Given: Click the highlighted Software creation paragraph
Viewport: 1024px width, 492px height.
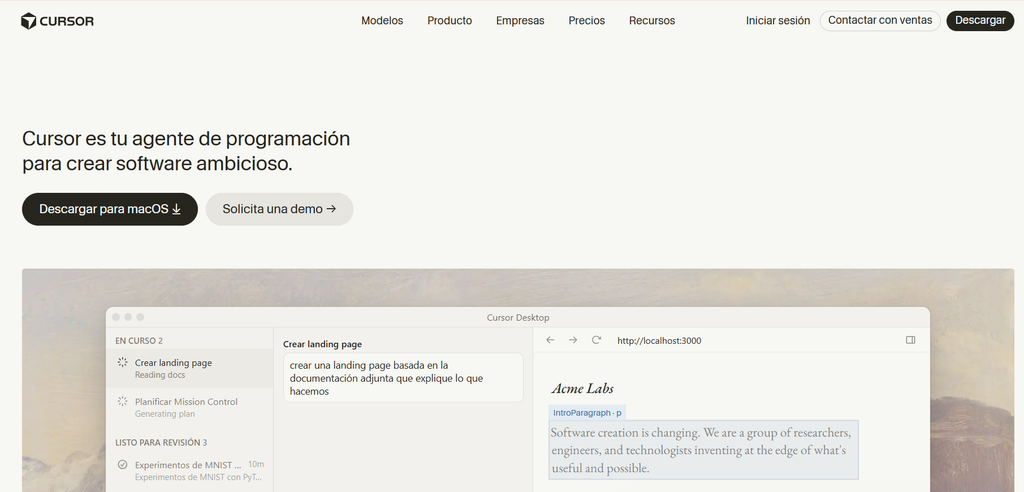Looking at the screenshot, I should (703, 450).
